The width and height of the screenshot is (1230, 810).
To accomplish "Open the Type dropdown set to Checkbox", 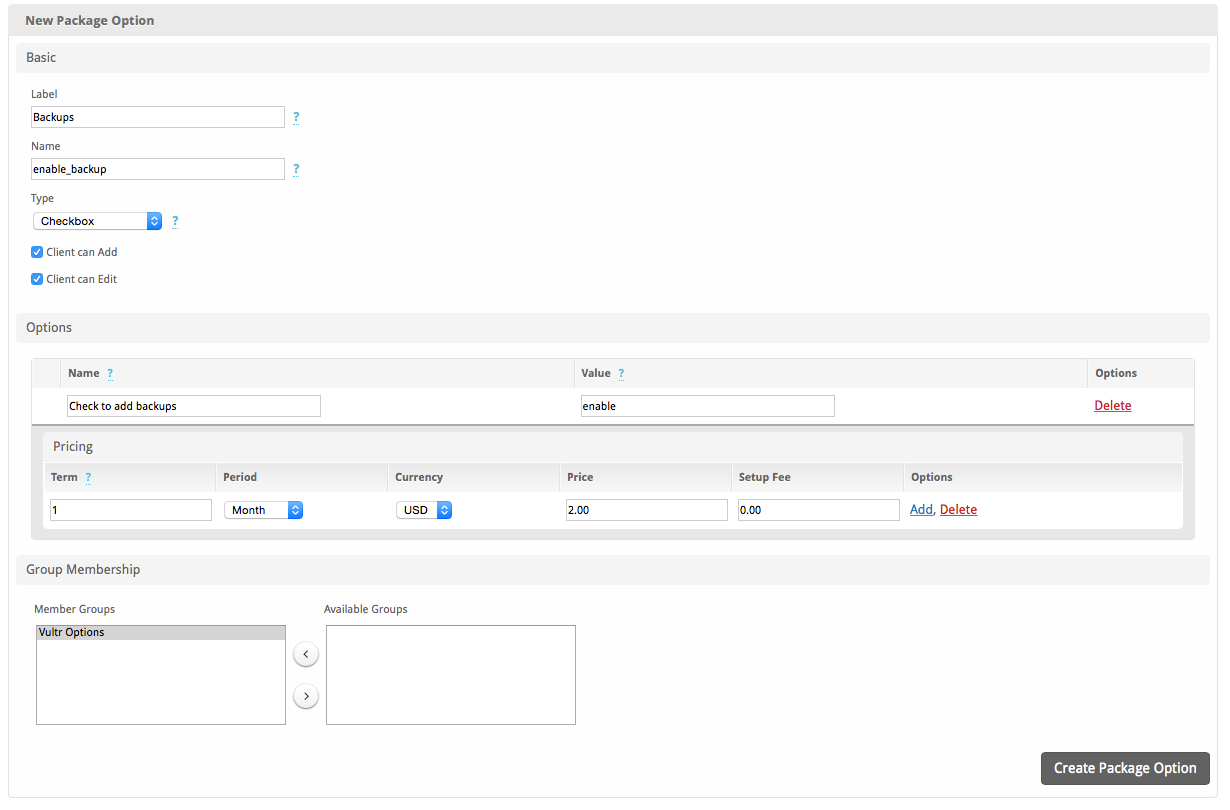I will (97, 221).
